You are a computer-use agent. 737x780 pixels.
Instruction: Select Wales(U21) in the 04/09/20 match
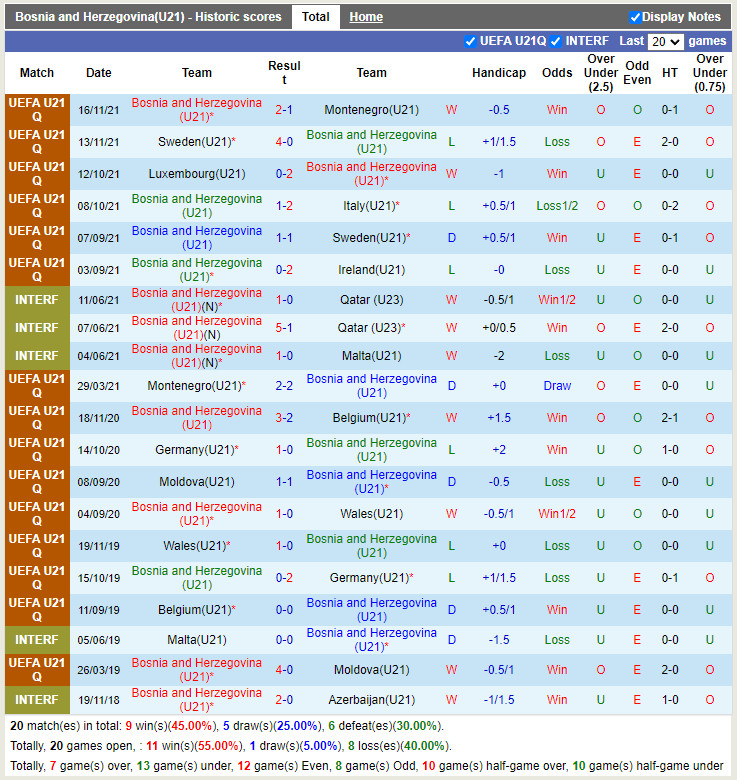(371, 514)
